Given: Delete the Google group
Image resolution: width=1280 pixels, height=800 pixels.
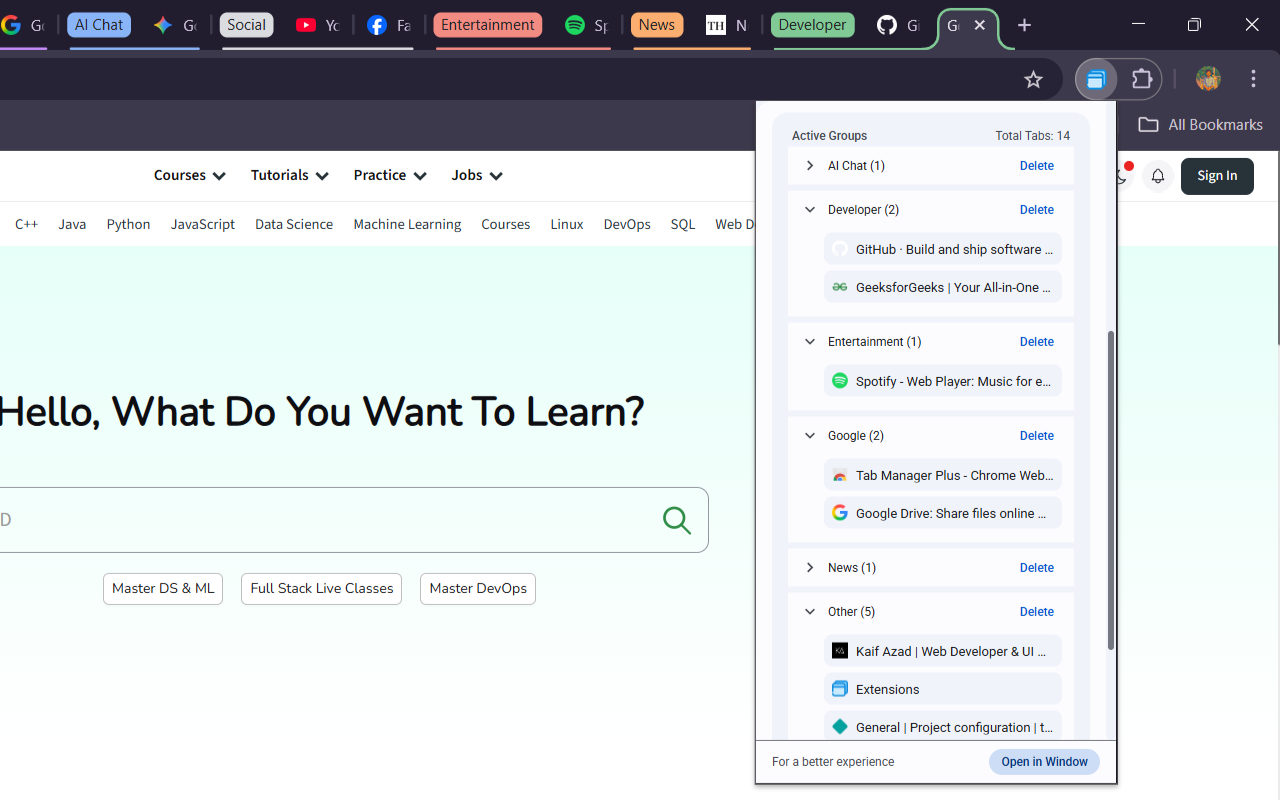Looking at the screenshot, I should (1037, 436).
